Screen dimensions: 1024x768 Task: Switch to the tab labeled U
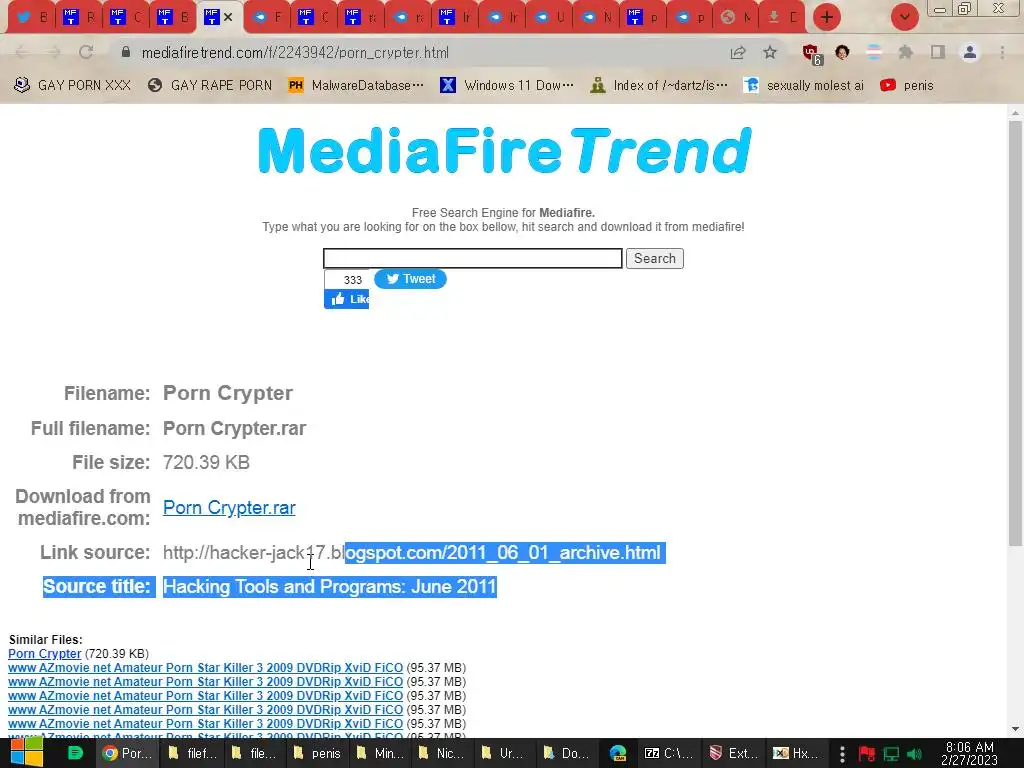point(549,18)
